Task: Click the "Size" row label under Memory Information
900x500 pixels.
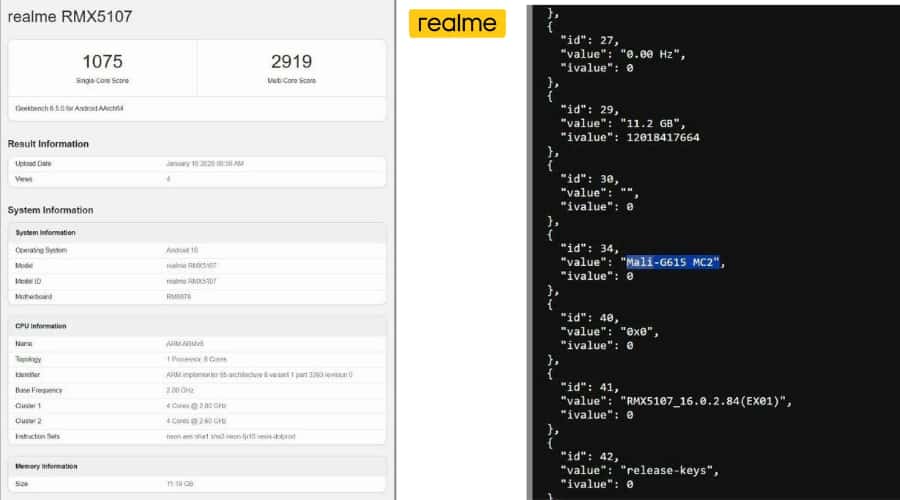Action: (x=21, y=484)
